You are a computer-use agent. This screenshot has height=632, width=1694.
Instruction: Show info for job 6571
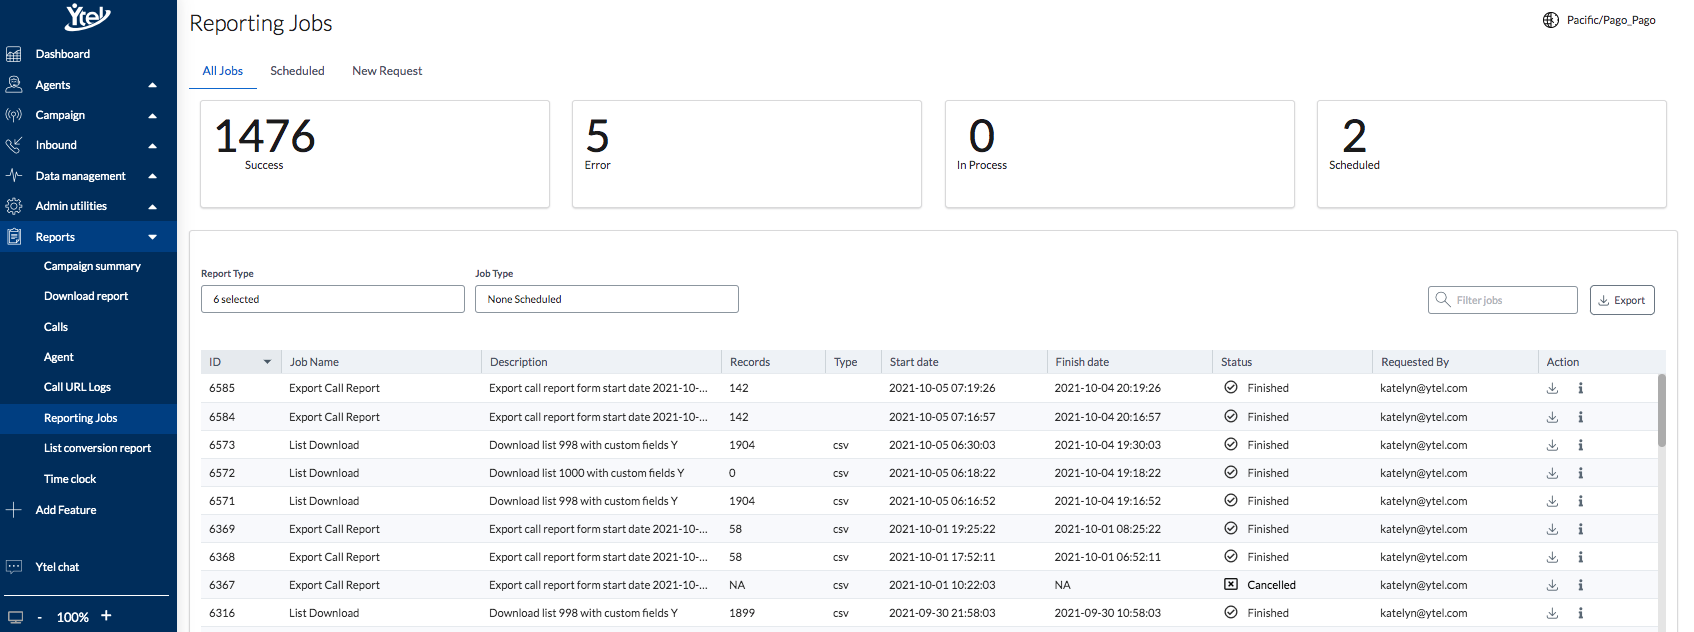click(1581, 501)
